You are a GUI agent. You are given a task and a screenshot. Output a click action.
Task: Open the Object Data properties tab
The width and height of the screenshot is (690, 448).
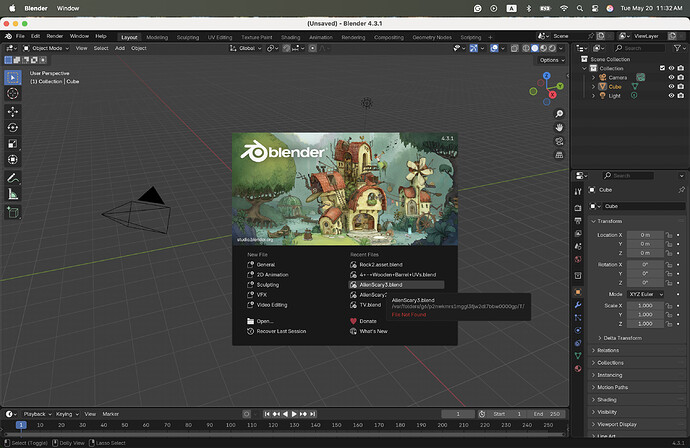click(x=578, y=356)
